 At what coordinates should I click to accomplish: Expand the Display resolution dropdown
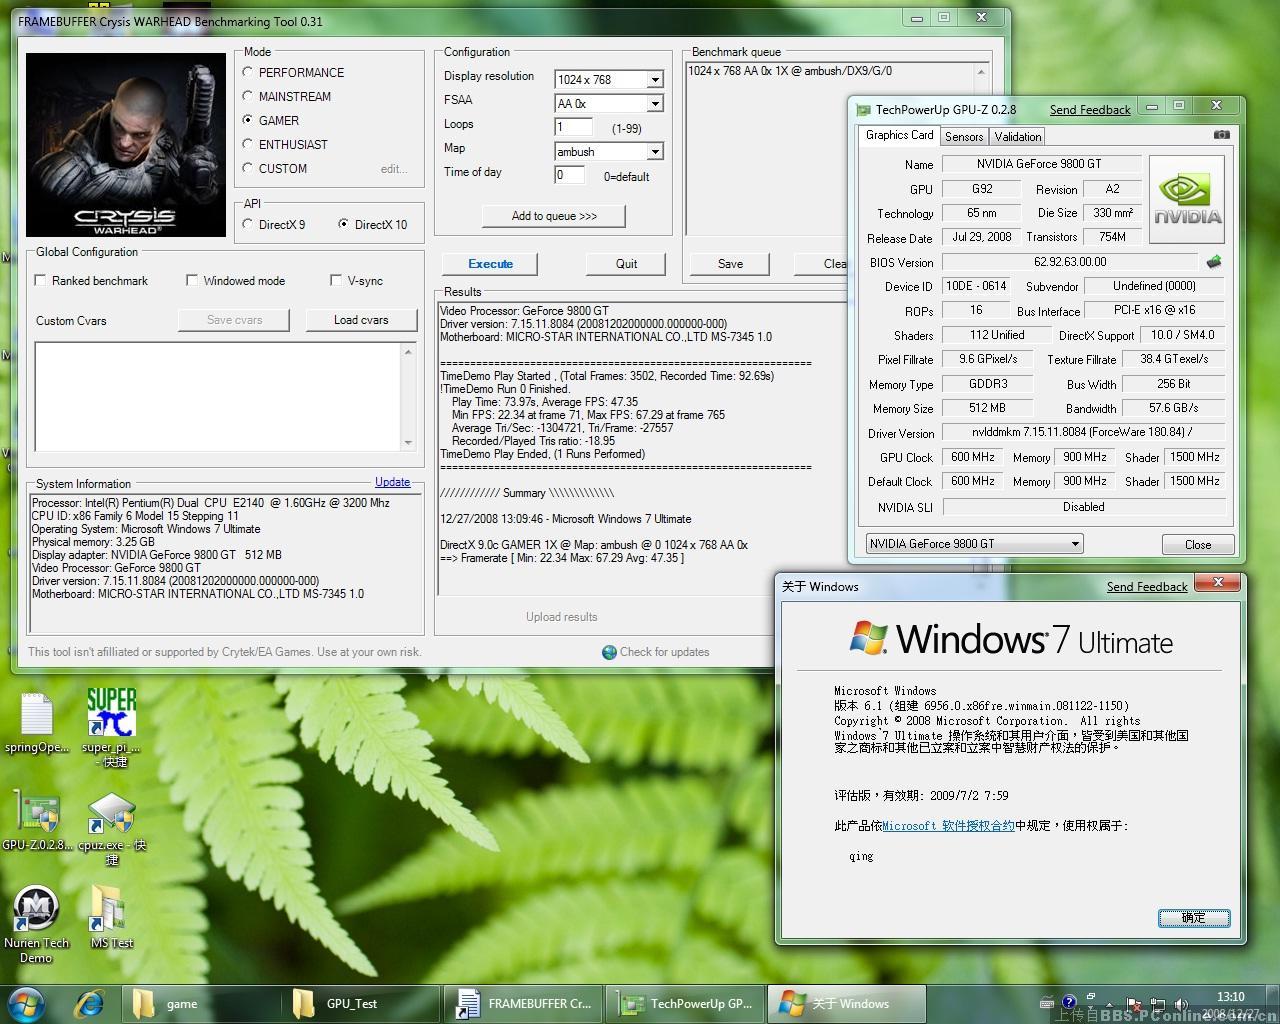coord(655,80)
